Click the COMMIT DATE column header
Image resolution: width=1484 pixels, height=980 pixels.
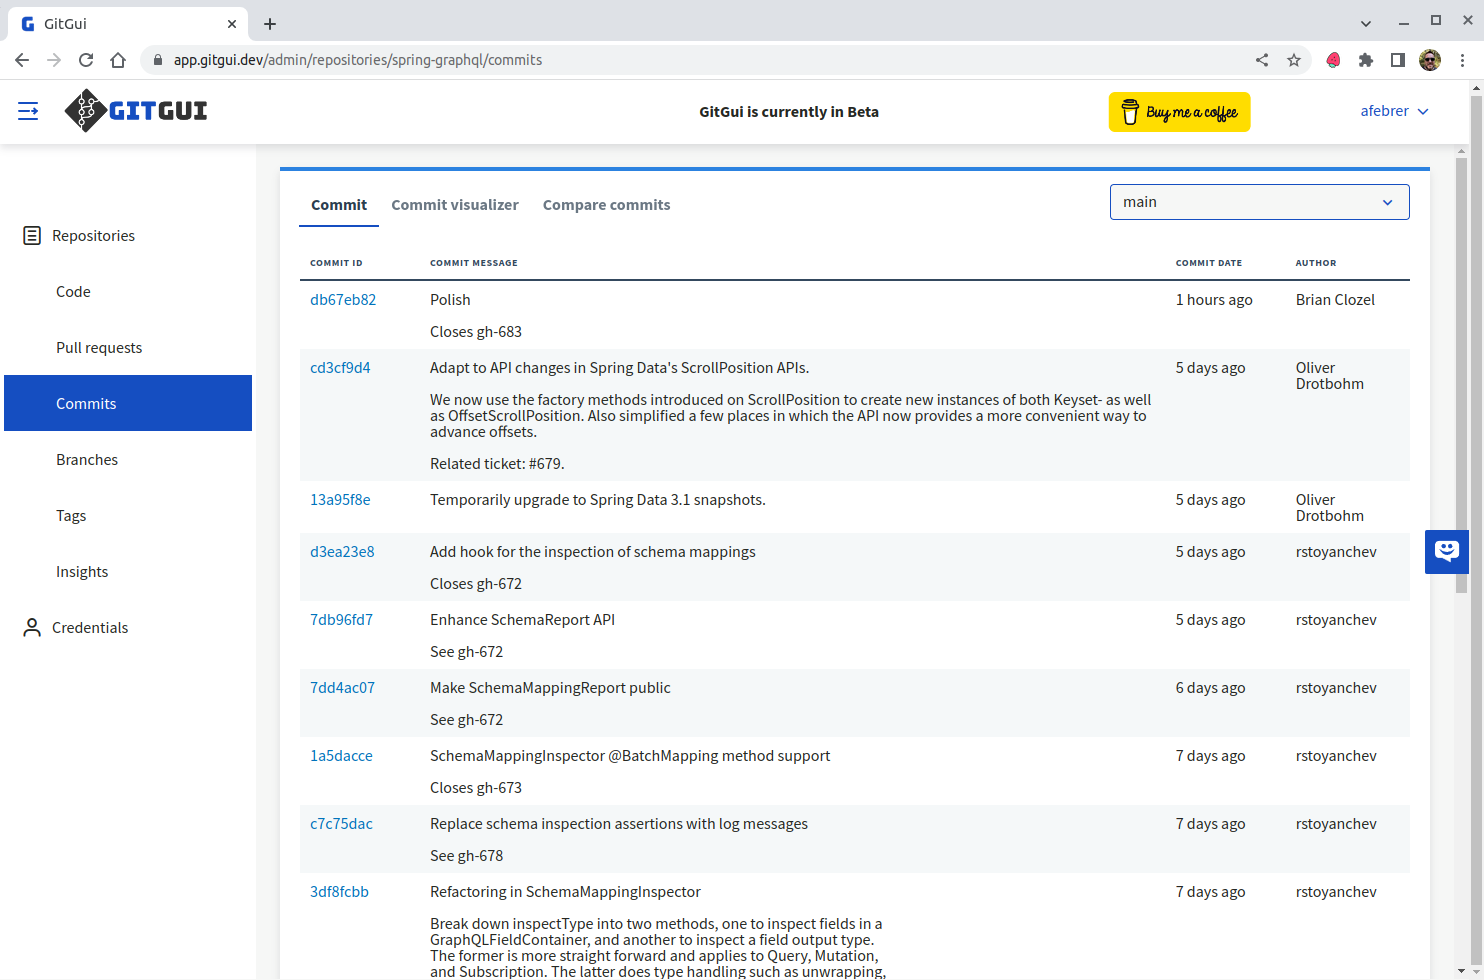point(1208,263)
